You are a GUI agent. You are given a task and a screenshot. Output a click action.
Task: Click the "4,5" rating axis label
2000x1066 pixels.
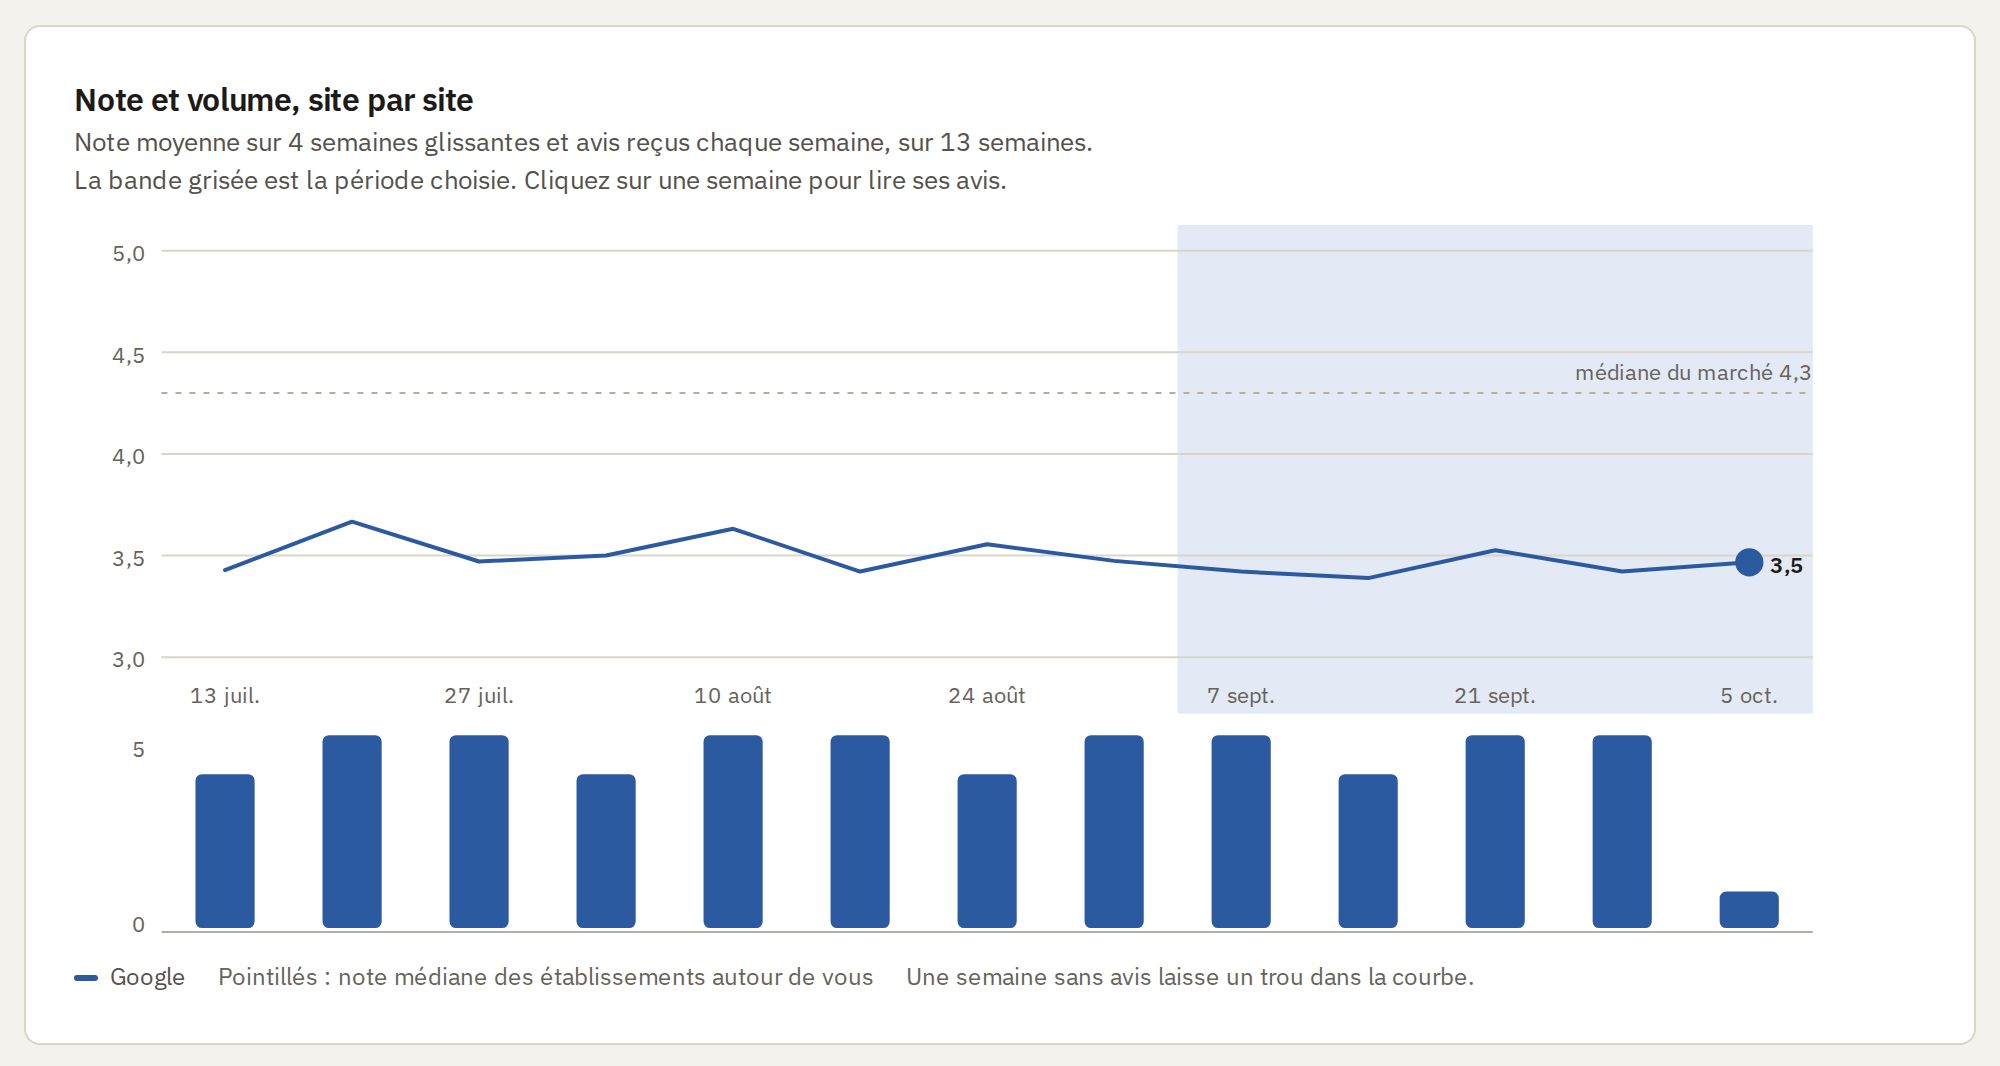pyautogui.click(x=128, y=355)
